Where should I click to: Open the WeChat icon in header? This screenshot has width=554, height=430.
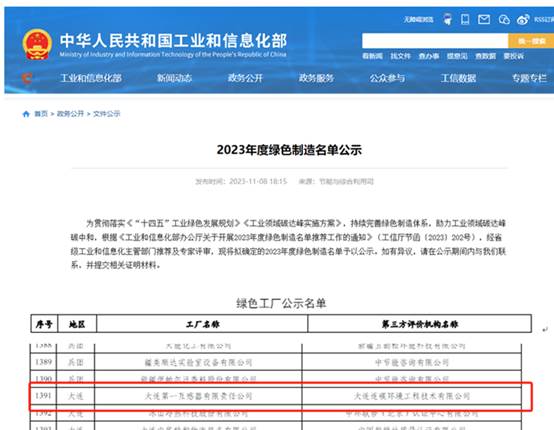click(504, 19)
